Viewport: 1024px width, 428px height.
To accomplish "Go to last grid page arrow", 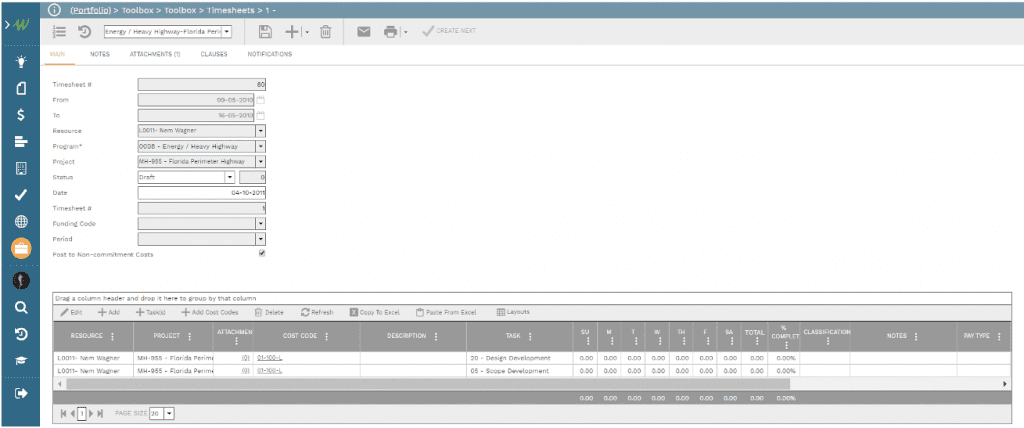I will (x=100, y=414).
